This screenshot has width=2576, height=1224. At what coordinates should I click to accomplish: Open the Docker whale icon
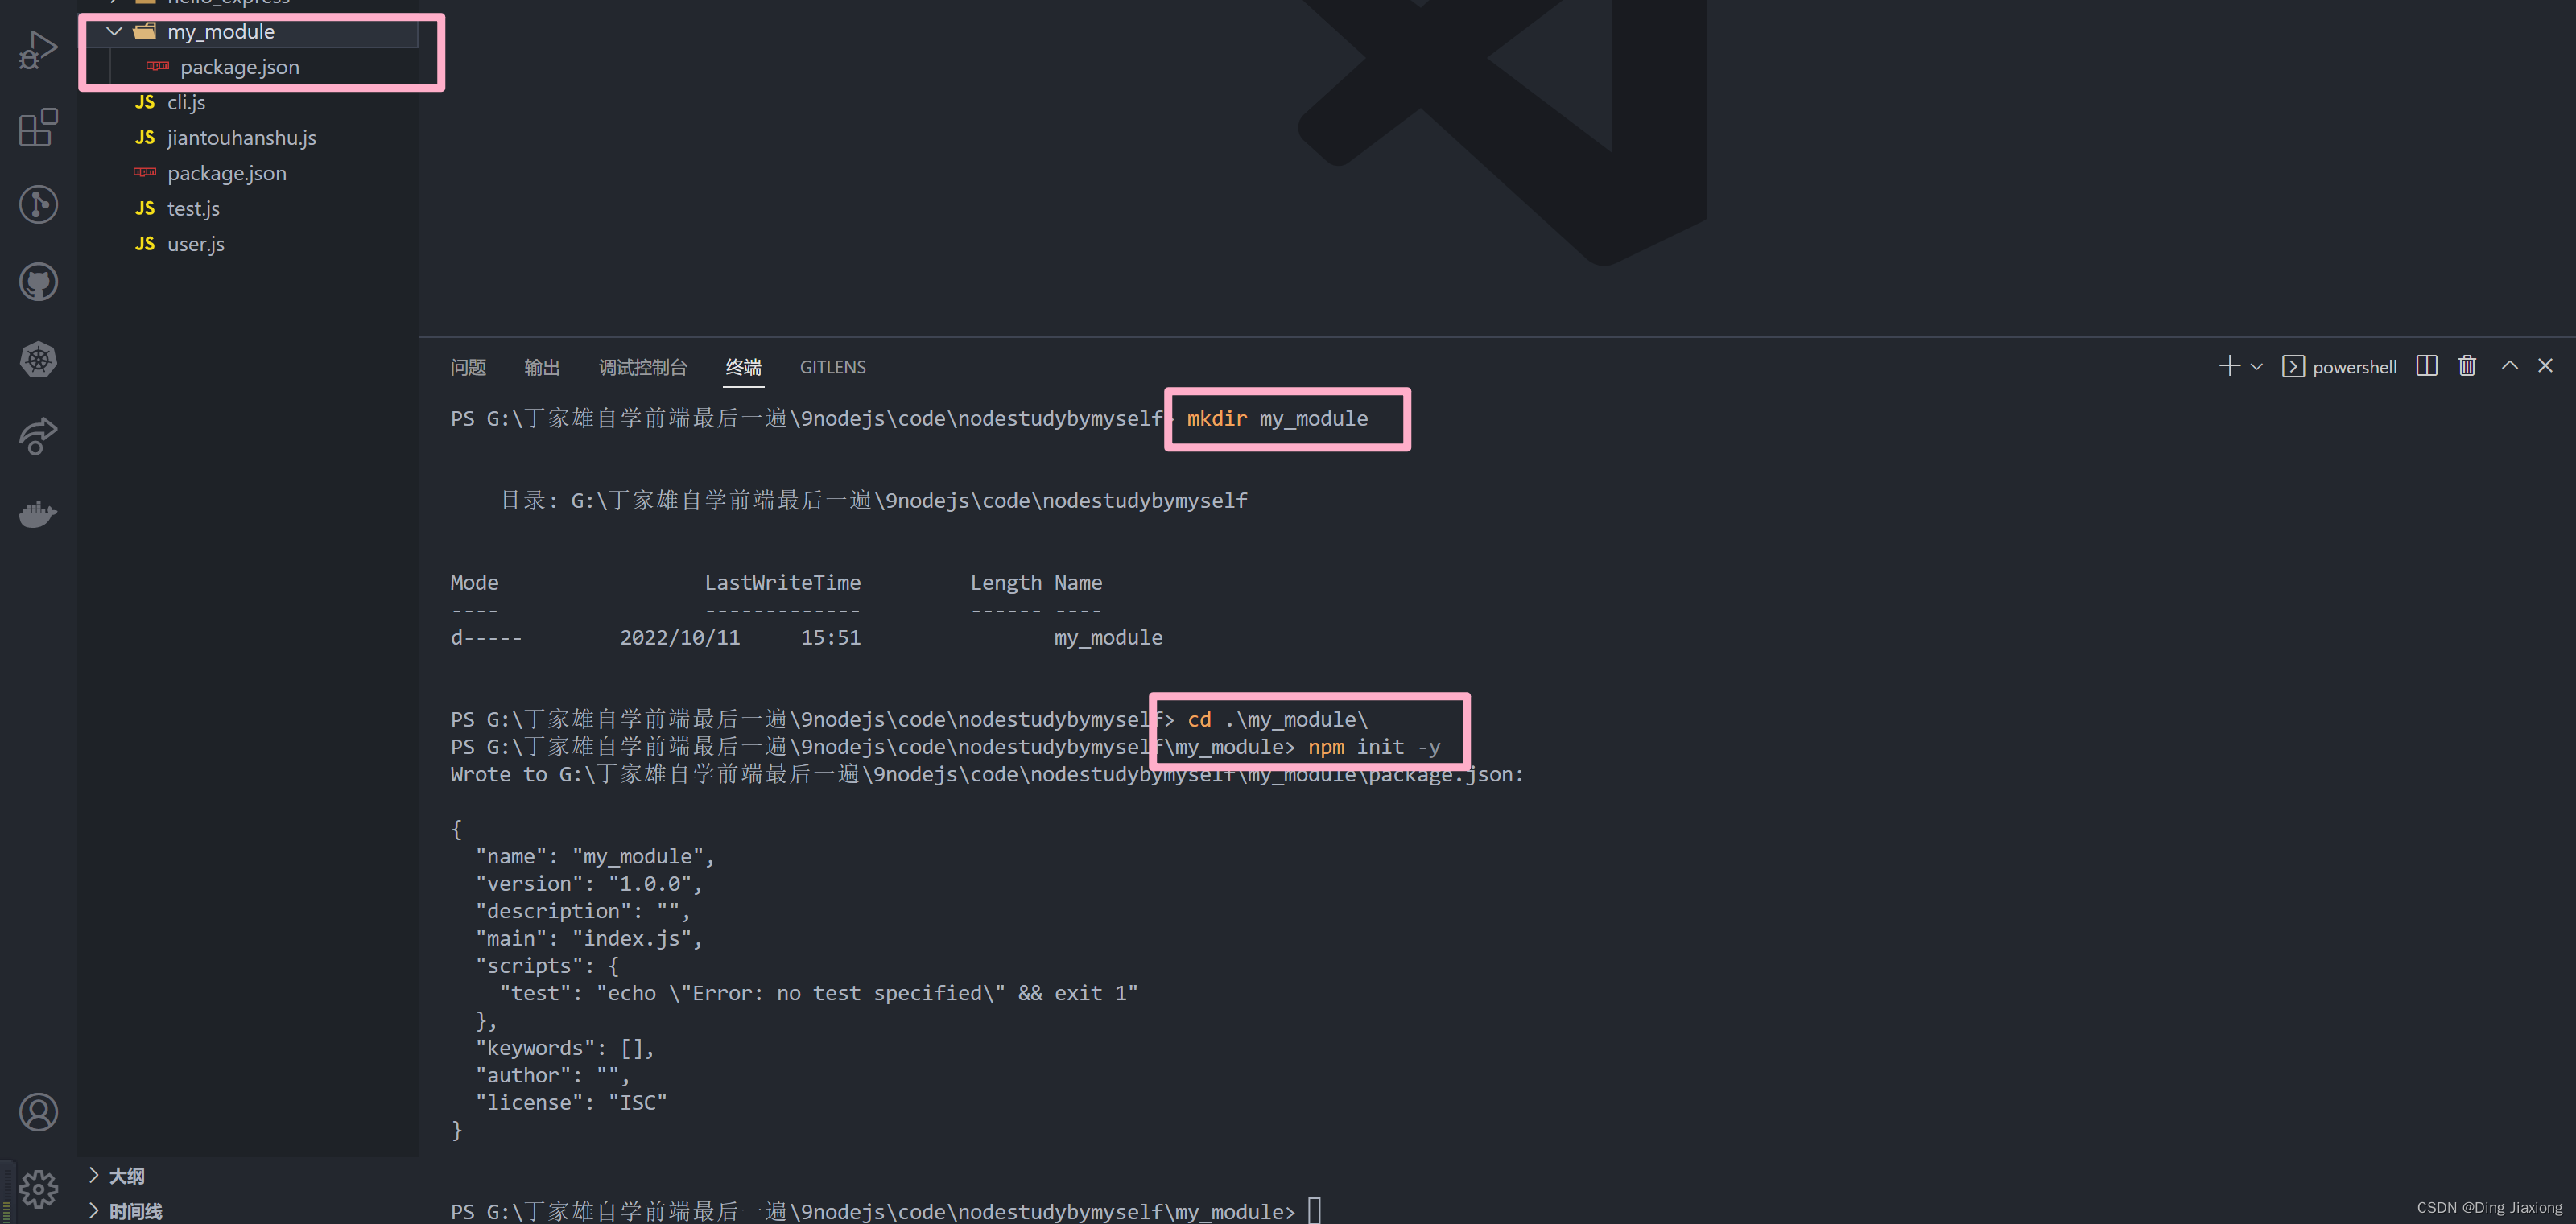pyautogui.click(x=38, y=513)
